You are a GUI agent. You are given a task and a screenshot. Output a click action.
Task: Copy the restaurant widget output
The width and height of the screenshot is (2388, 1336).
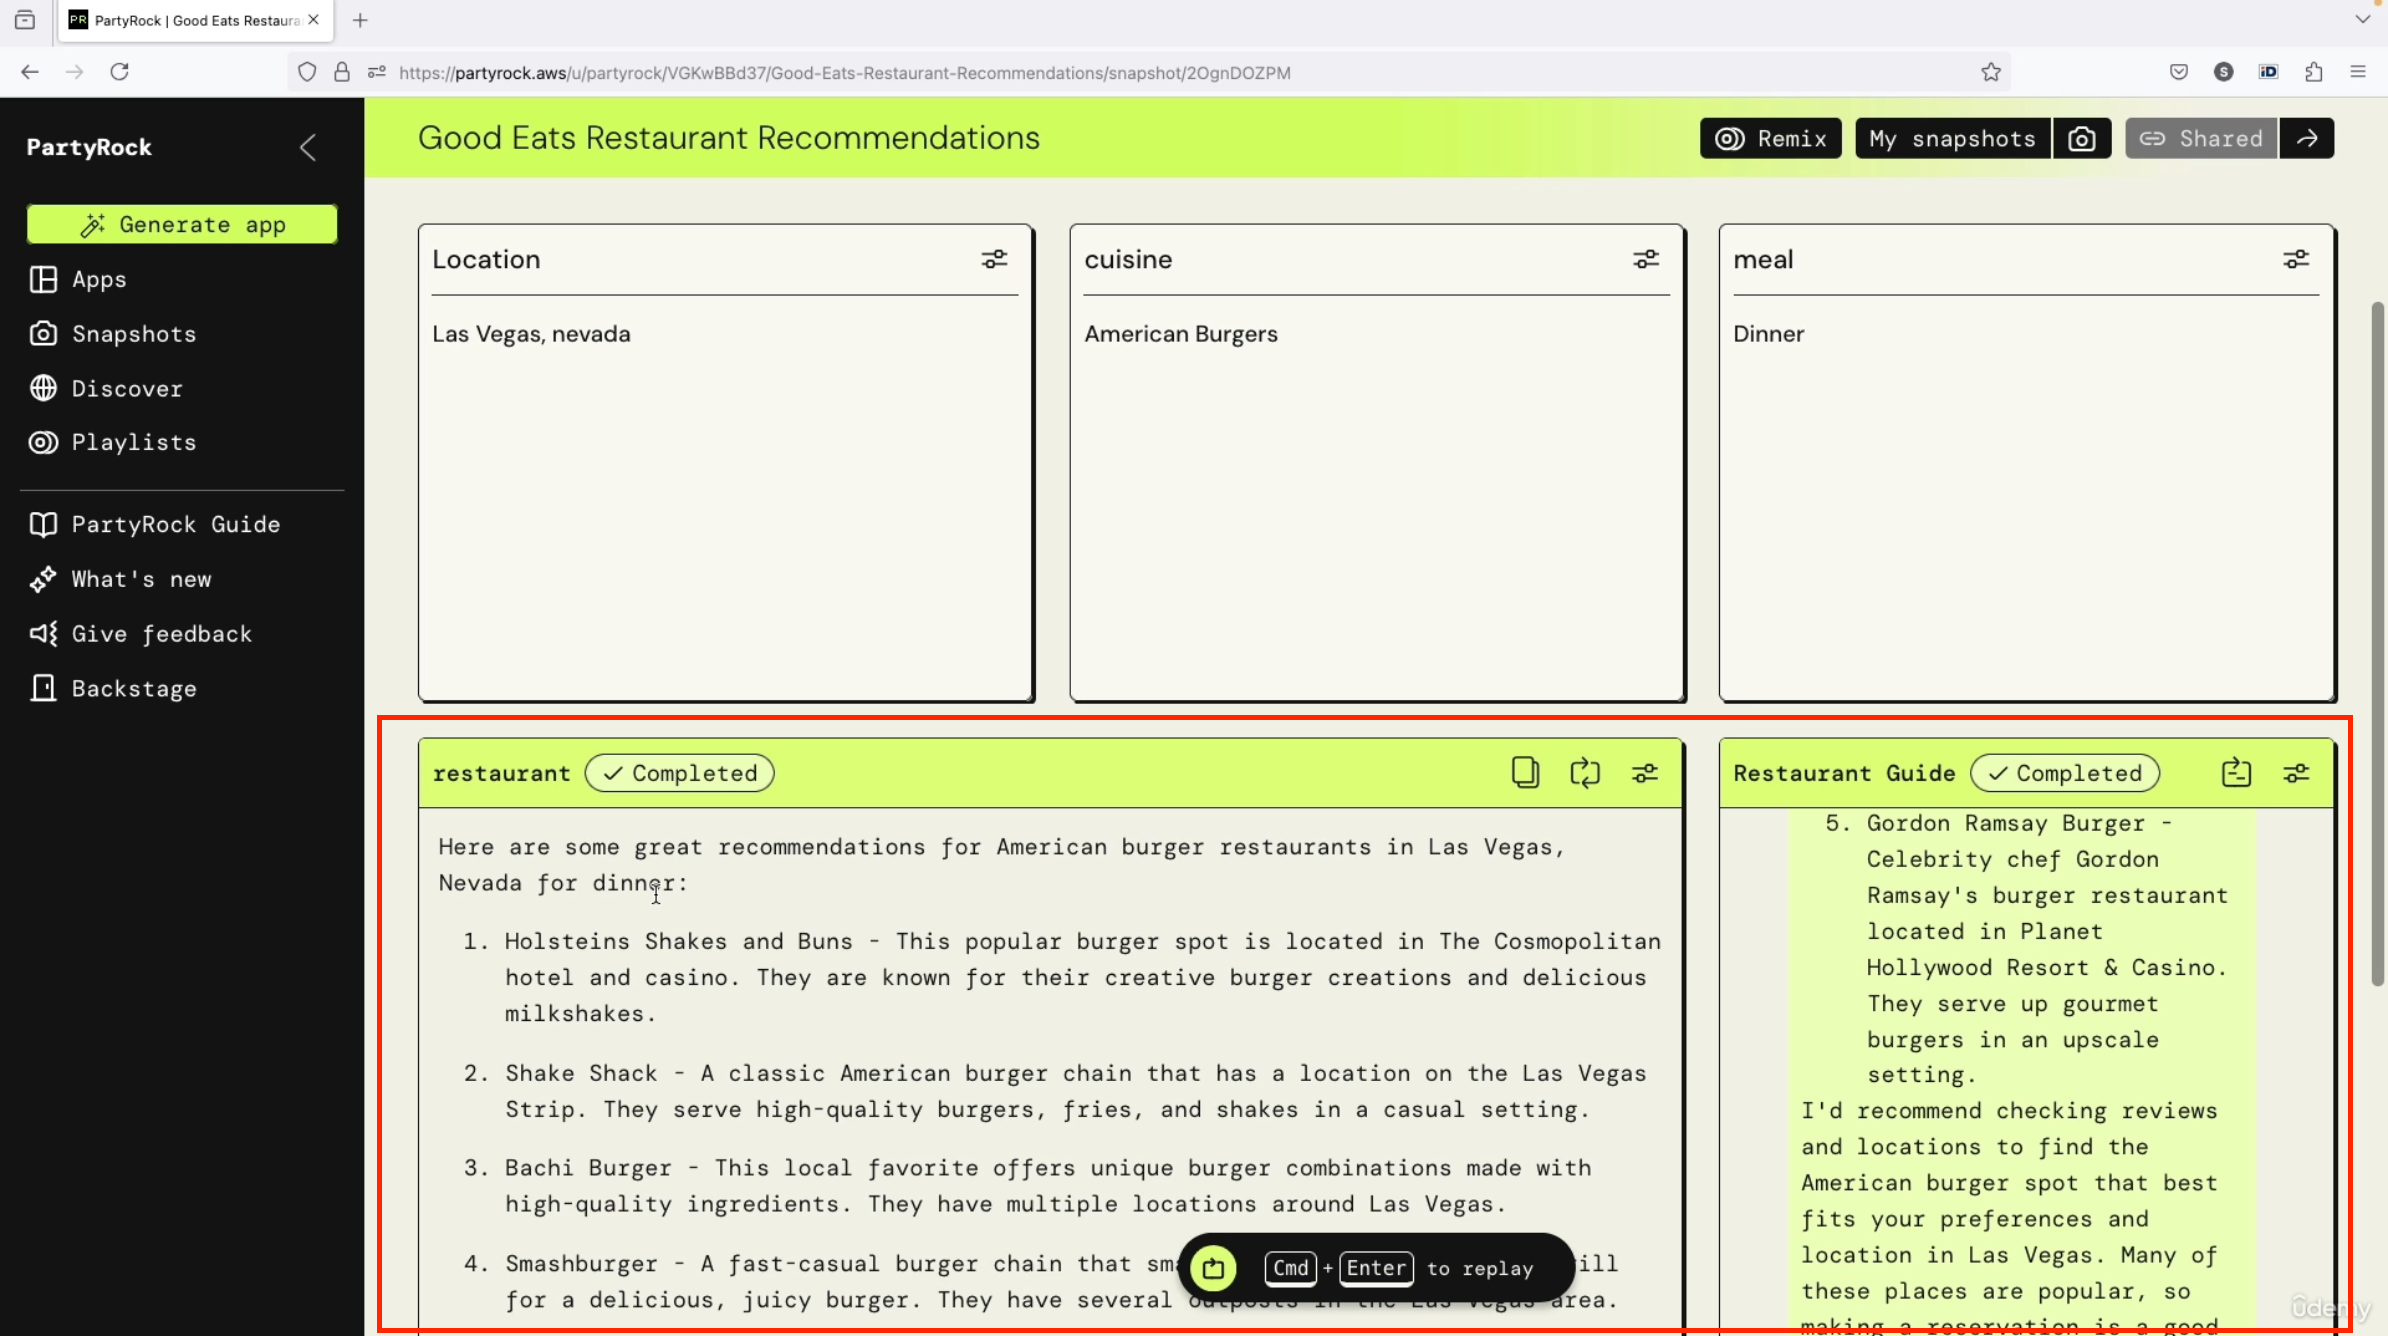(1525, 773)
